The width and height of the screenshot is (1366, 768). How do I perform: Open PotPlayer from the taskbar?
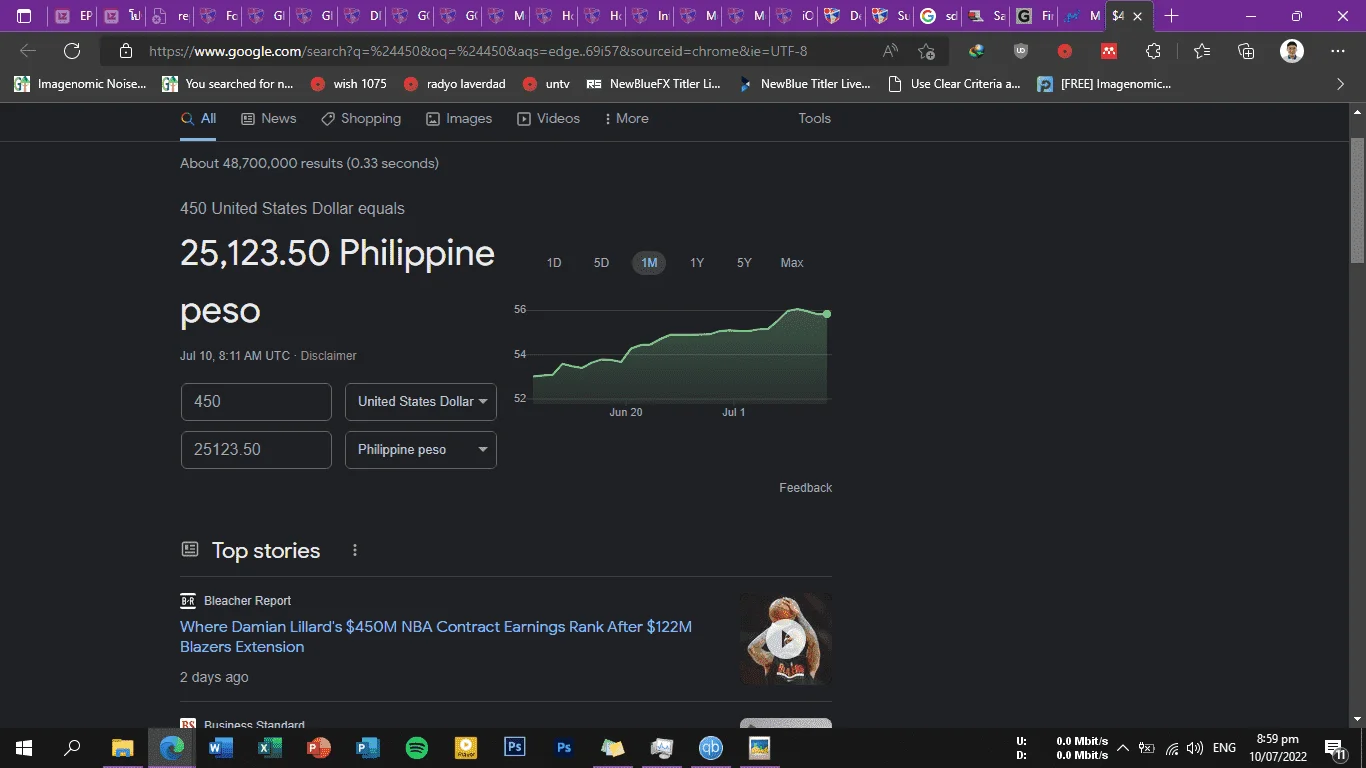466,747
